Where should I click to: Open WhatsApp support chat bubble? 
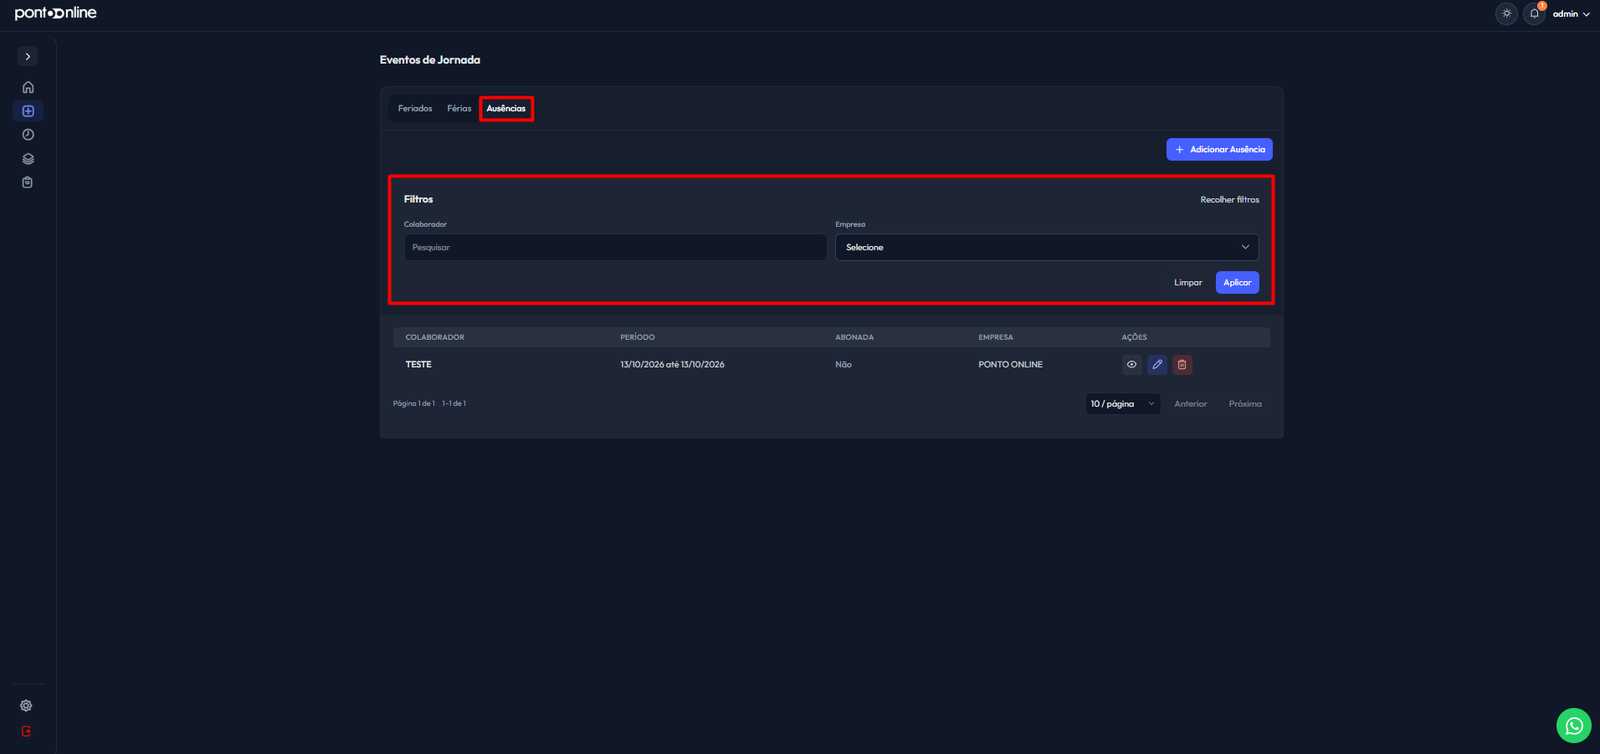coord(1574,726)
